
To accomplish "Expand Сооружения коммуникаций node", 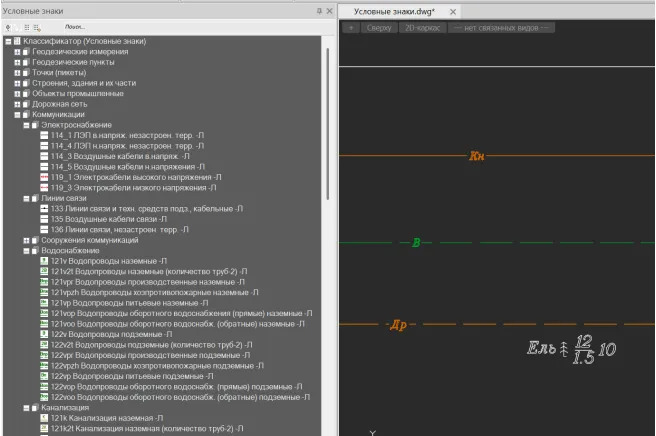I will click(26, 240).
